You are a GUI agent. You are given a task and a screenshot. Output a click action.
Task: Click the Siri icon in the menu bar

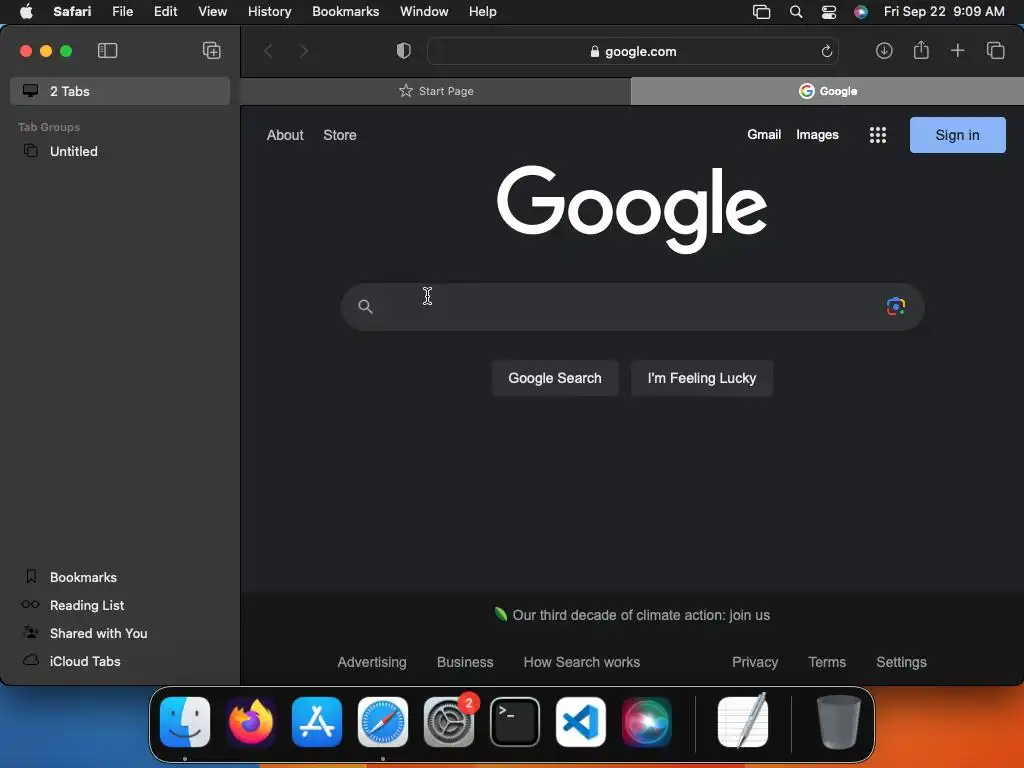tap(861, 12)
